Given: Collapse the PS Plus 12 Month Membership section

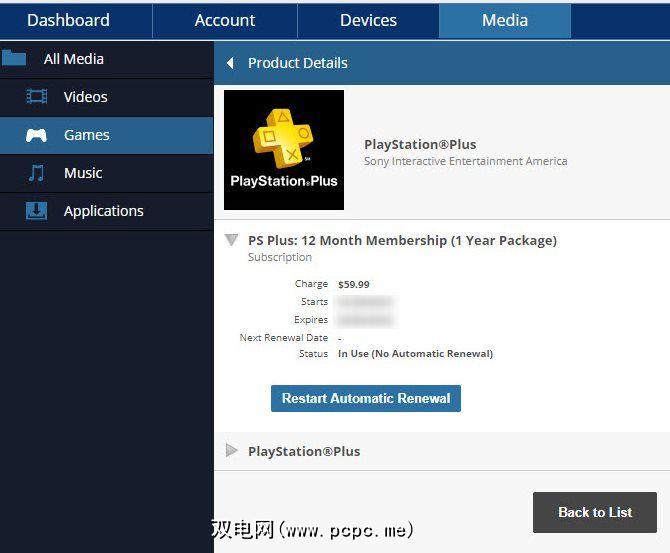Looking at the screenshot, I should 231,240.
